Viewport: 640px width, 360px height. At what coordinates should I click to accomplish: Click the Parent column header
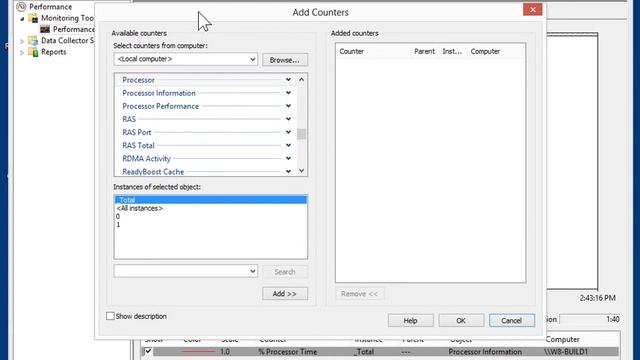point(424,51)
